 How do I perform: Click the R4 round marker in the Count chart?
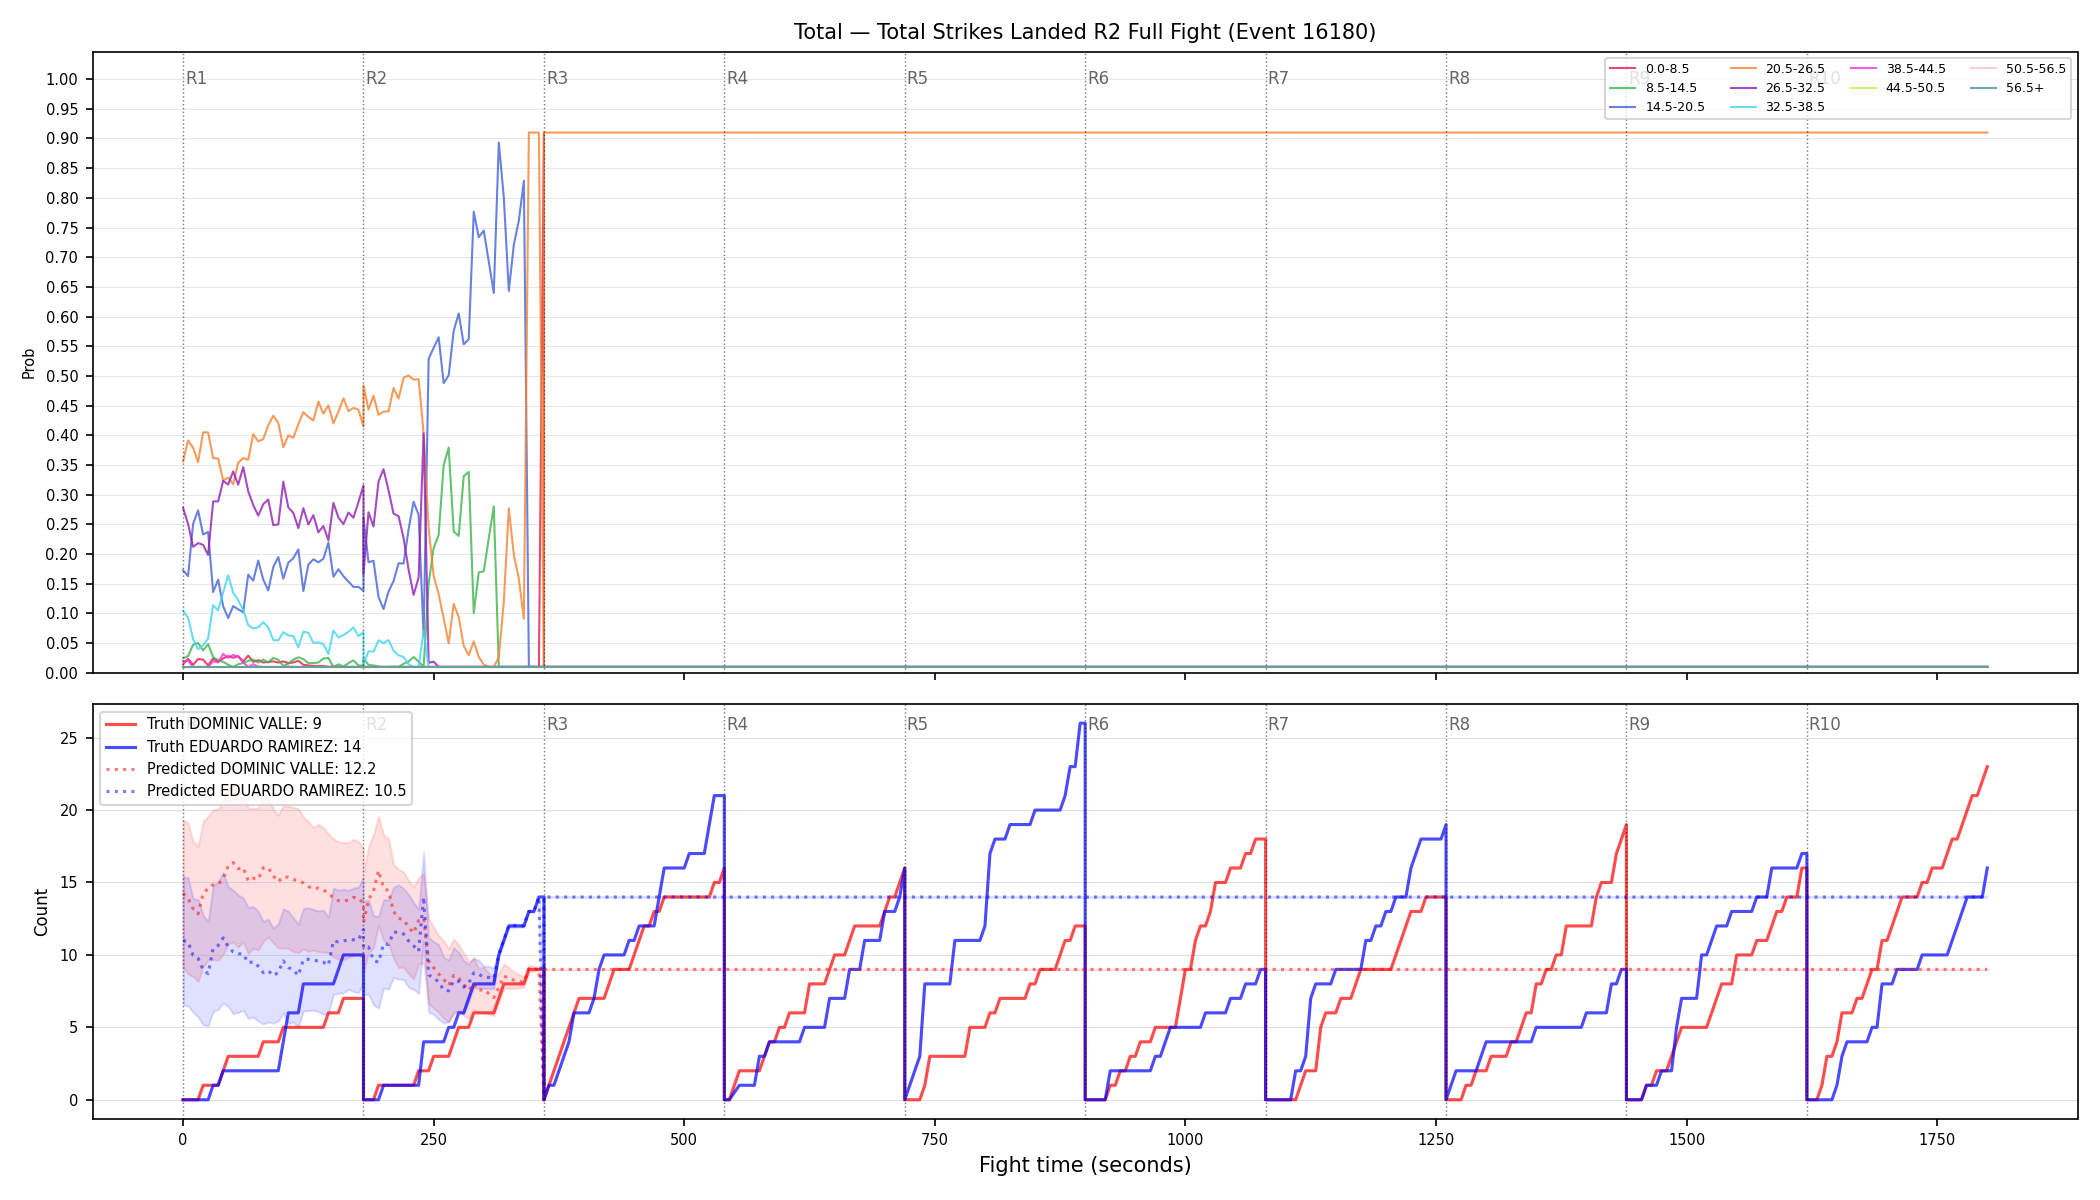point(737,724)
